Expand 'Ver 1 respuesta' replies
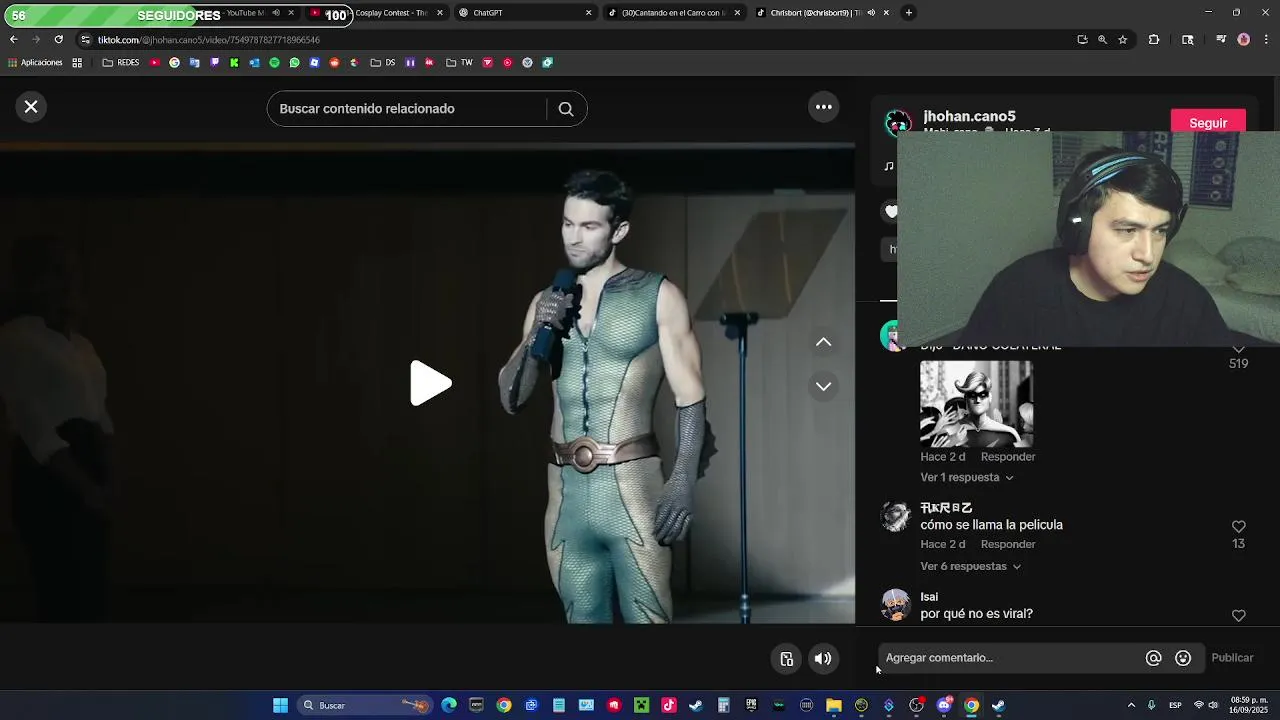The height and width of the screenshot is (720, 1280). (967, 478)
